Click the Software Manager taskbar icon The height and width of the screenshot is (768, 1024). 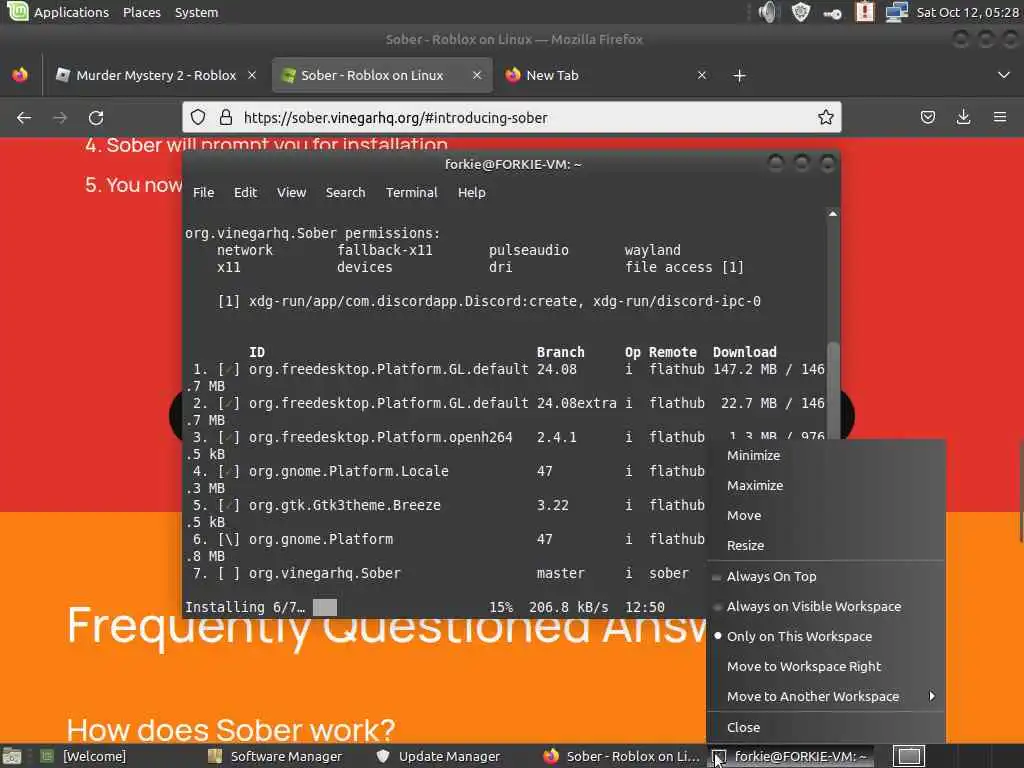tap(215, 756)
